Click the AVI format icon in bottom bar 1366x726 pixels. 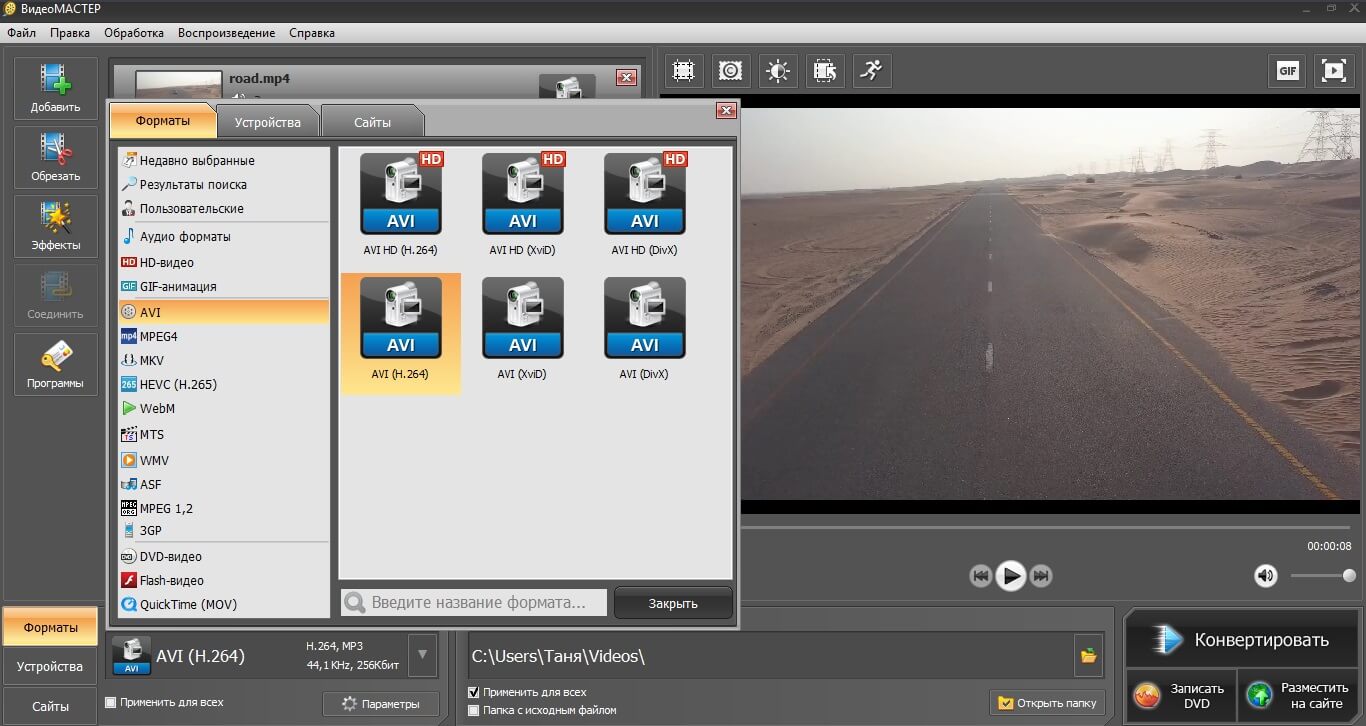[131, 656]
